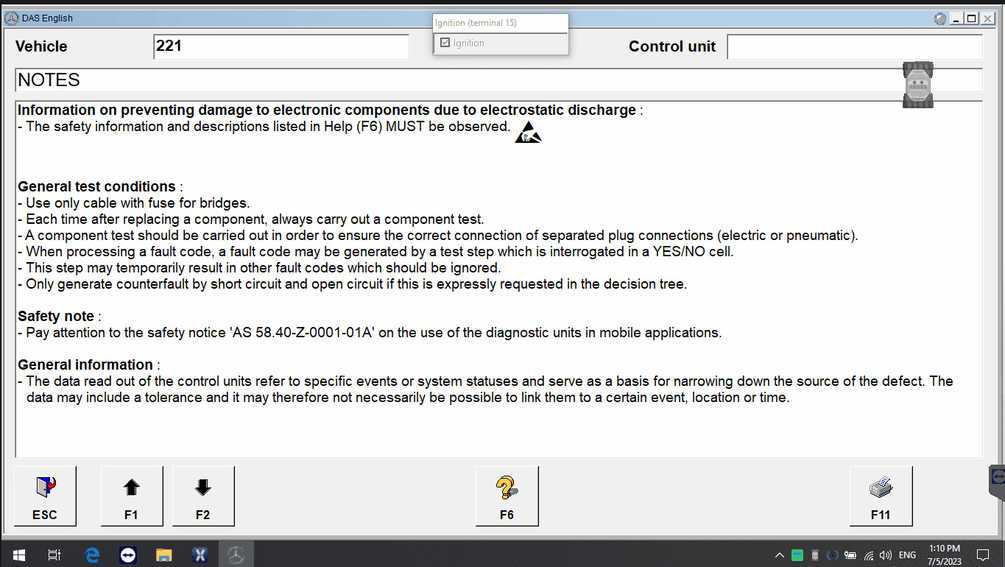Click the side tab at the right edge
Screen dimensions: 1005x567
[x=997, y=482]
